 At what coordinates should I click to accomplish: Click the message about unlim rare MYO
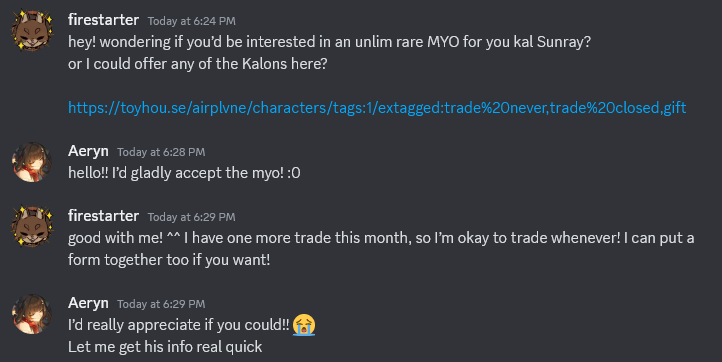329,42
